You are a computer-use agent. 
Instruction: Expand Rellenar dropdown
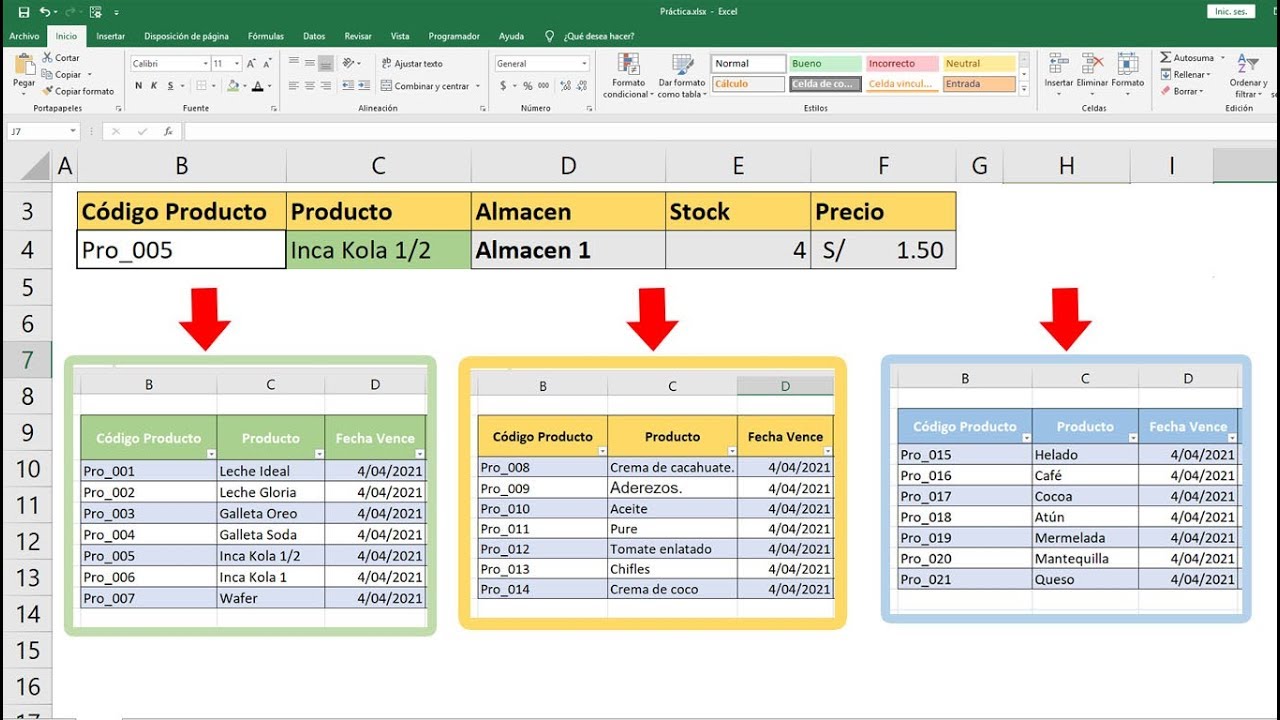1208,74
